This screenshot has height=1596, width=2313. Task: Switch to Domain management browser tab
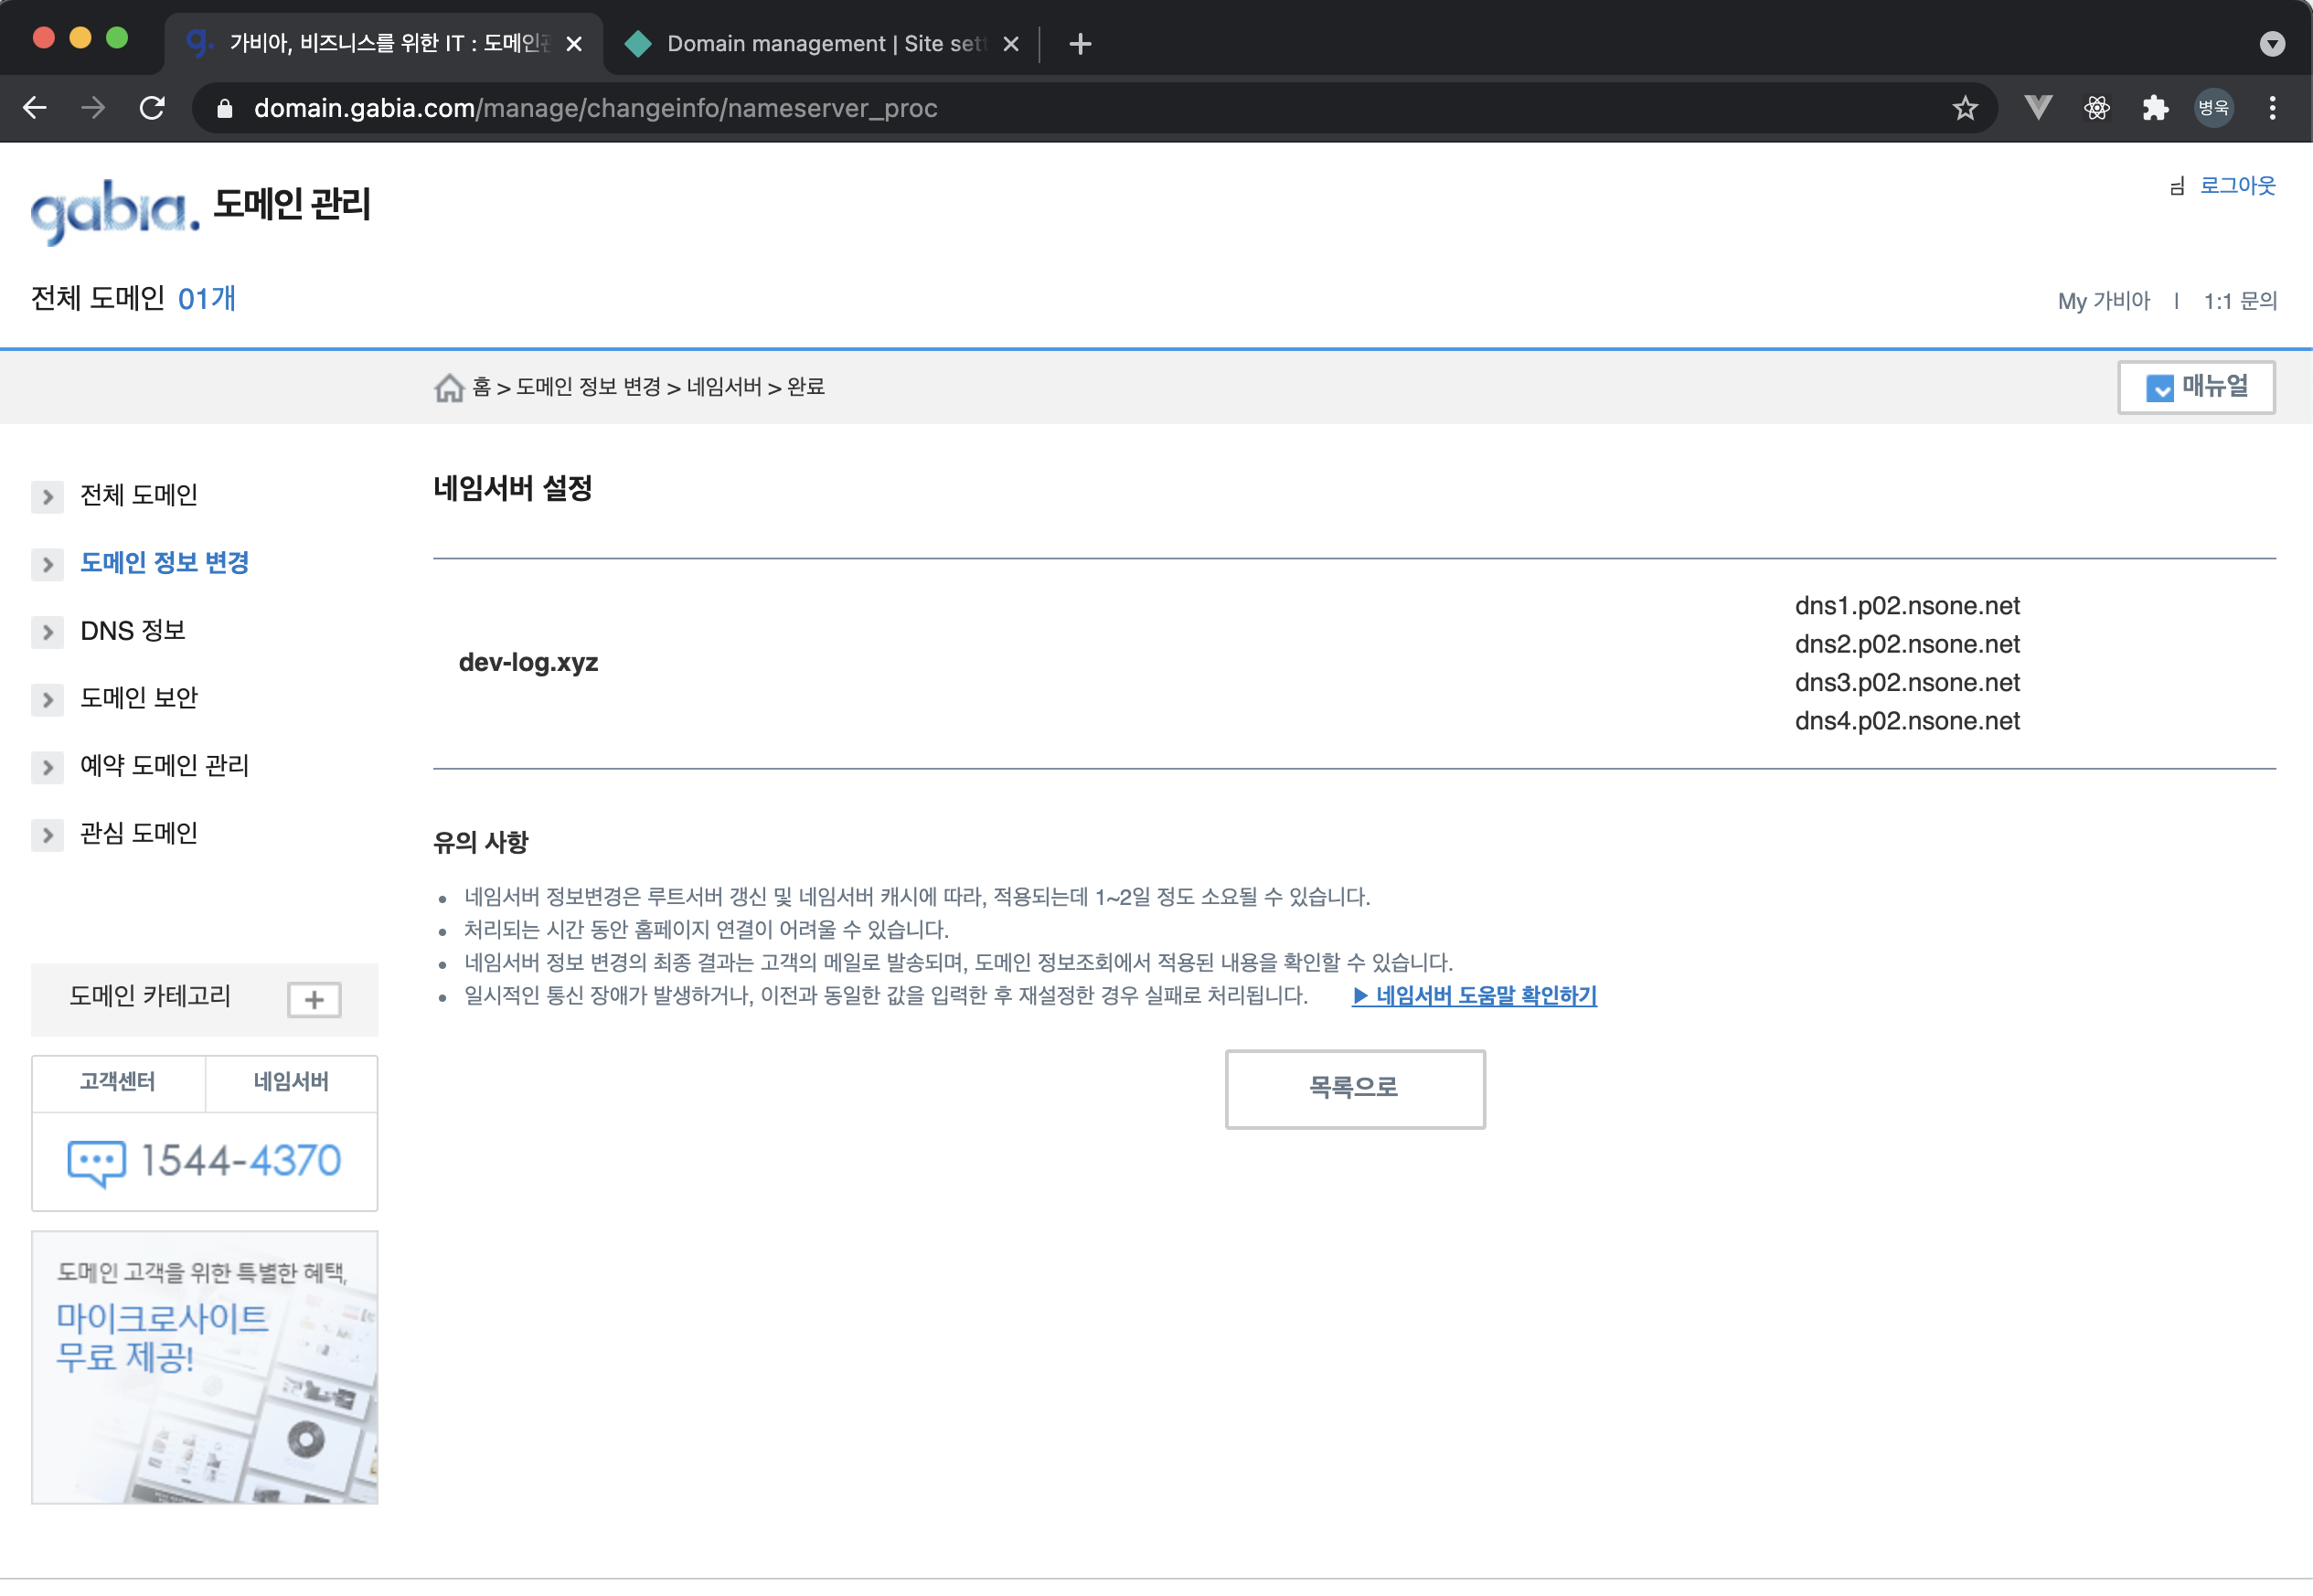point(820,43)
